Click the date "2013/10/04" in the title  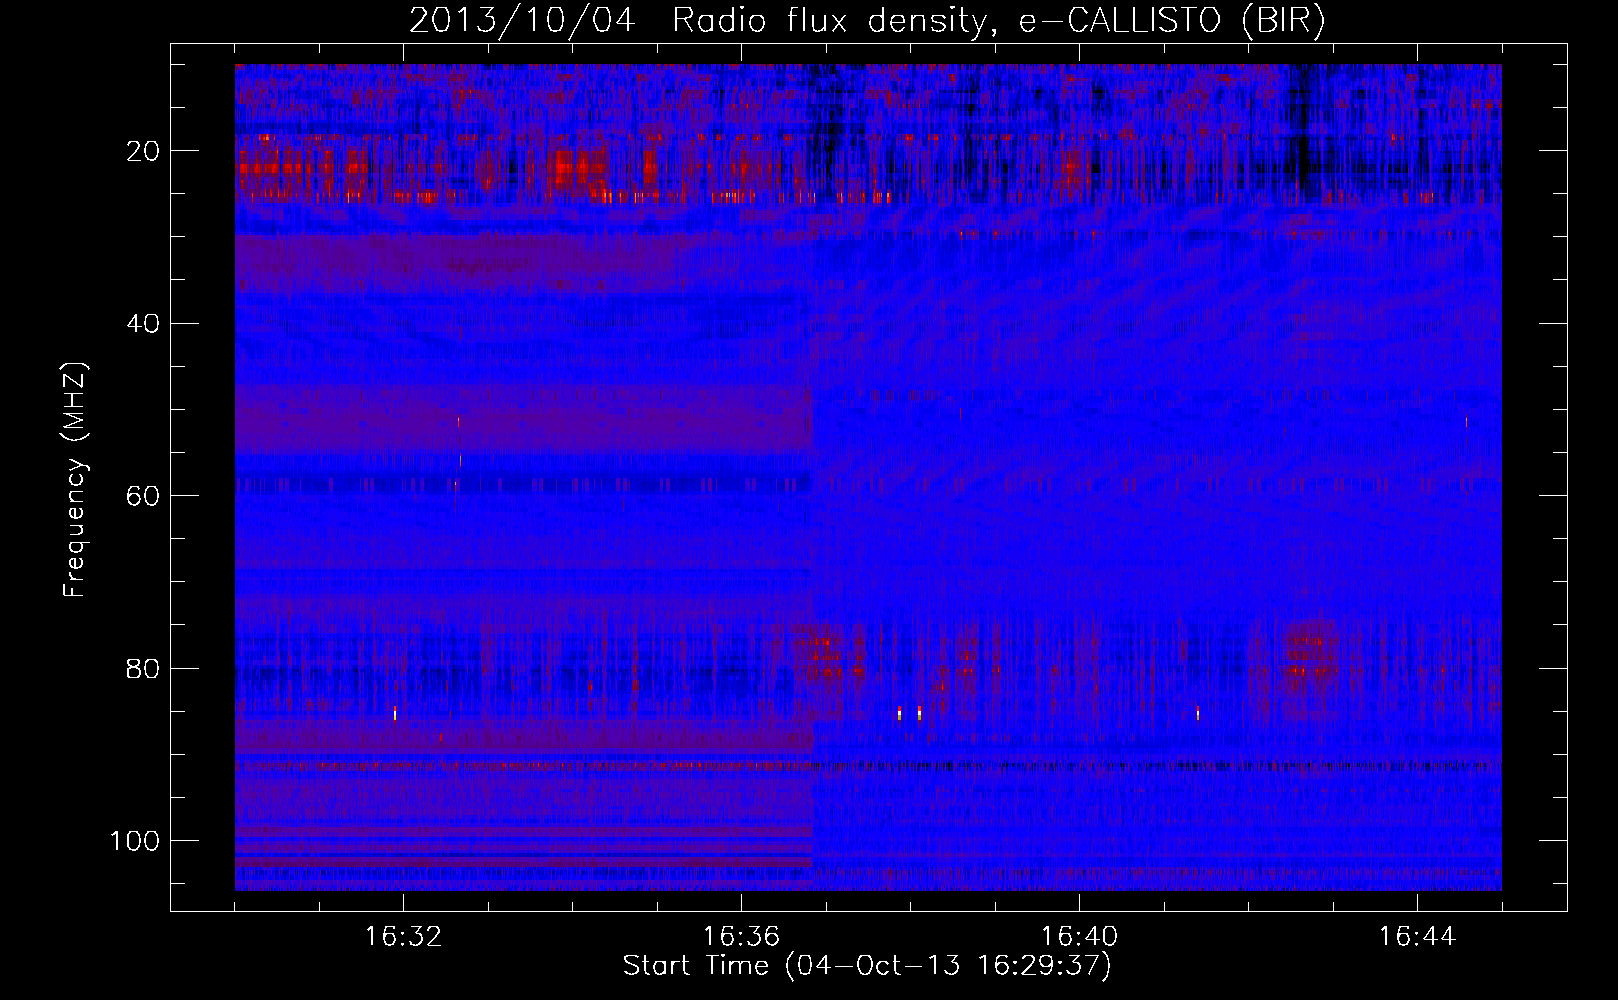pos(521,21)
